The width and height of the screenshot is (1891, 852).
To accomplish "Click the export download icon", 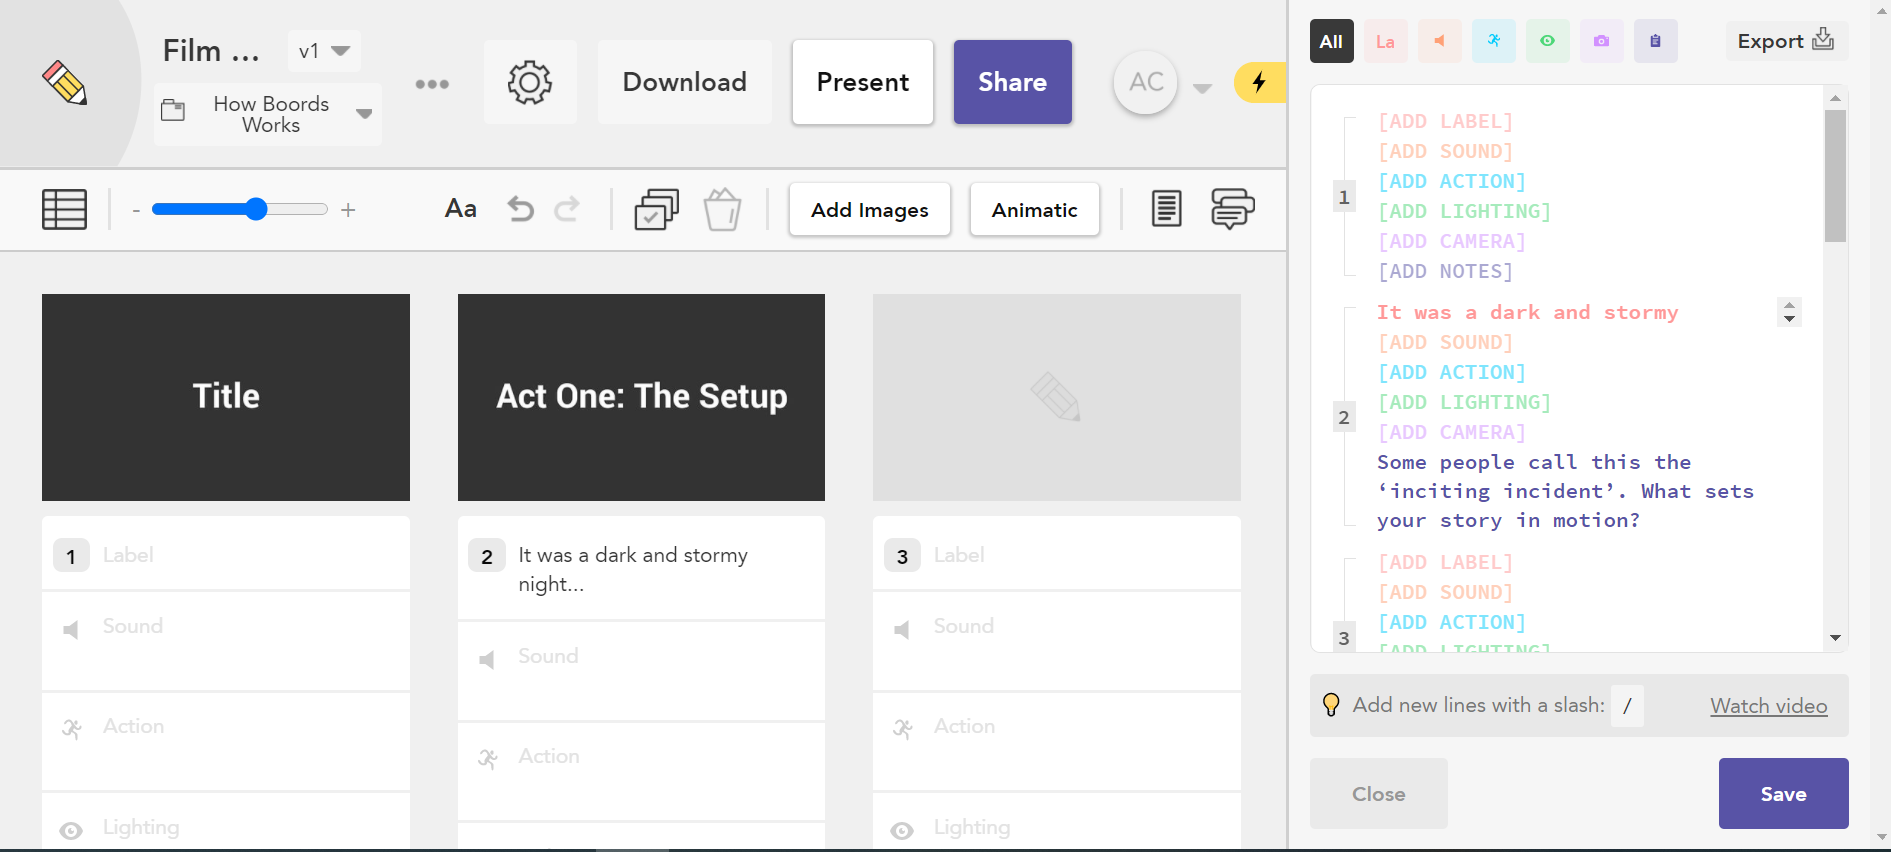I will [x=1823, y=40].
